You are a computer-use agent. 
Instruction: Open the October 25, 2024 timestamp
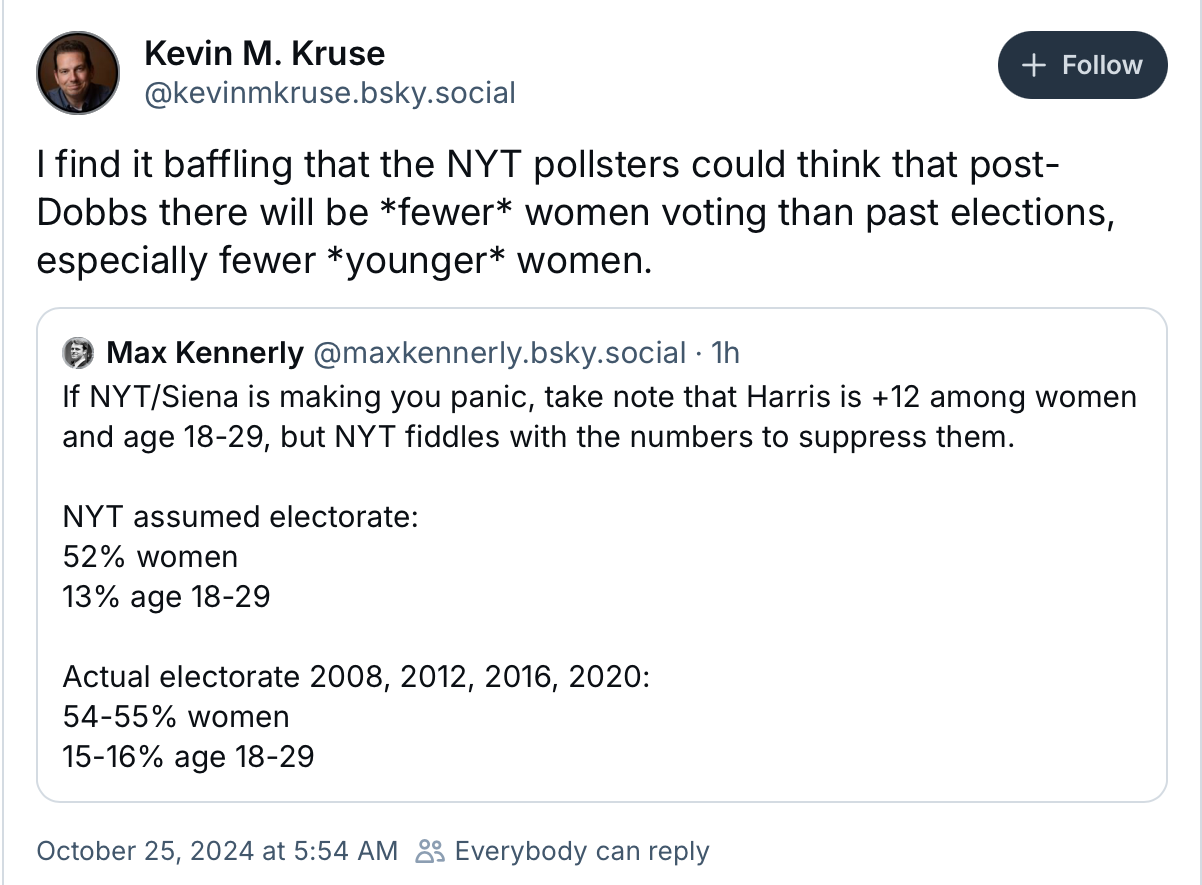[217, 851]
